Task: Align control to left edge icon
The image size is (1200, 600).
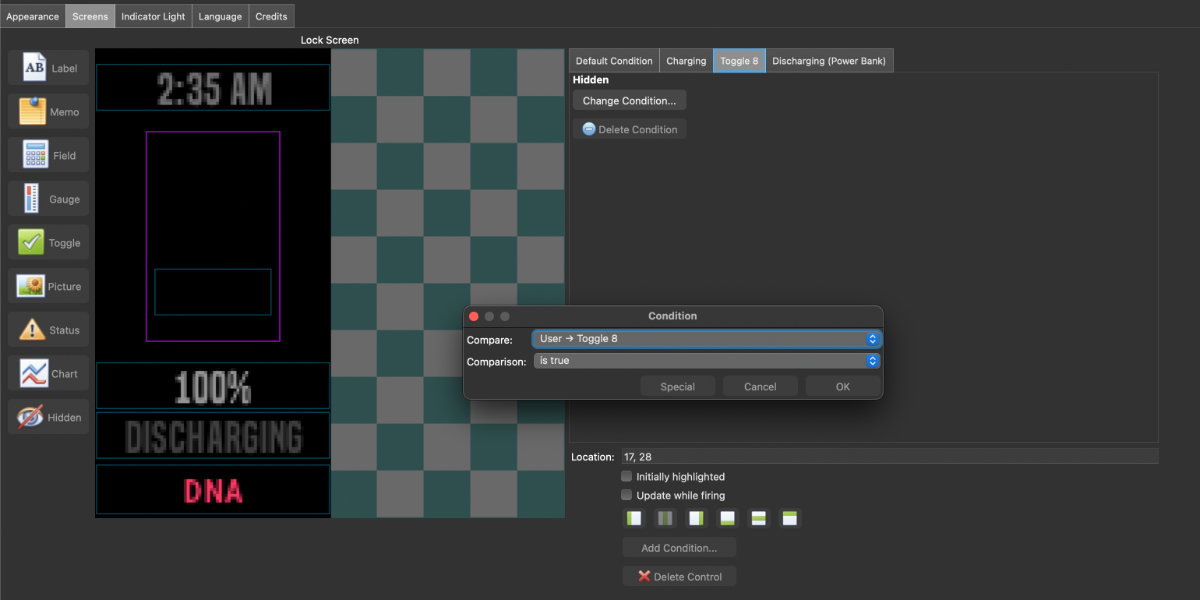Action: click(x=634, y=518)
